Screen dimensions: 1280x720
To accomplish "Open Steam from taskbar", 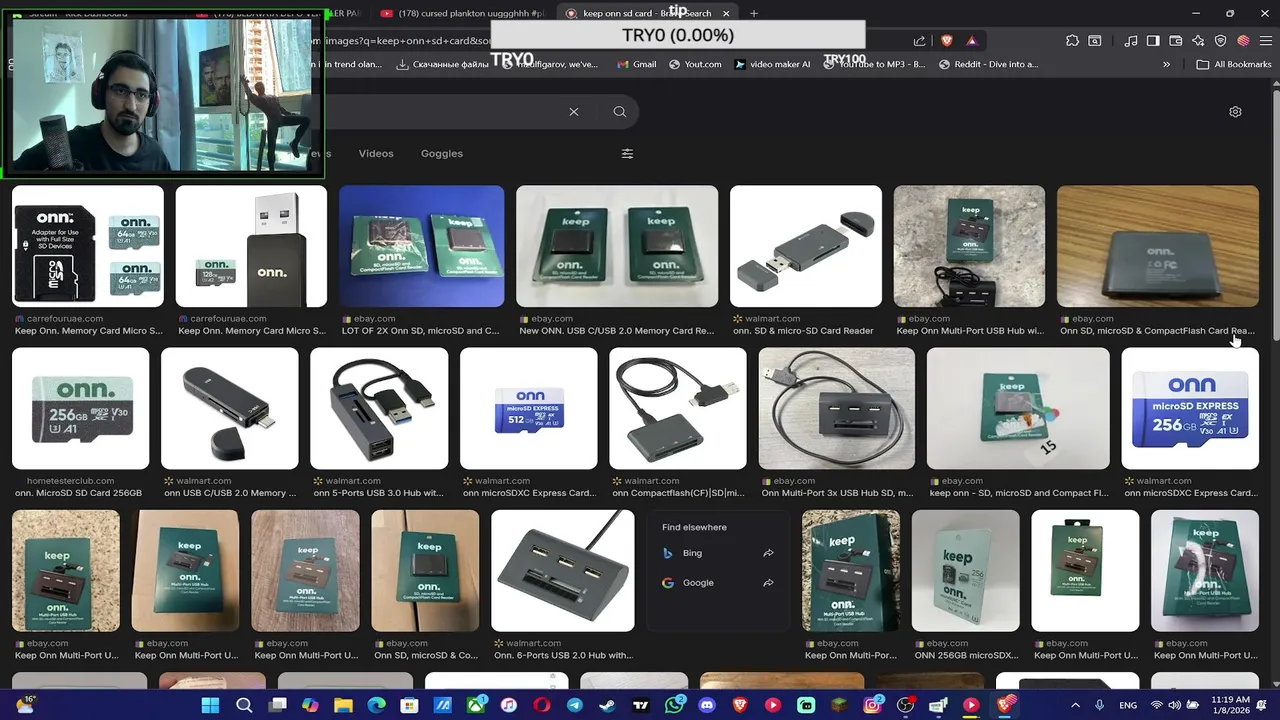I will 608,705.
